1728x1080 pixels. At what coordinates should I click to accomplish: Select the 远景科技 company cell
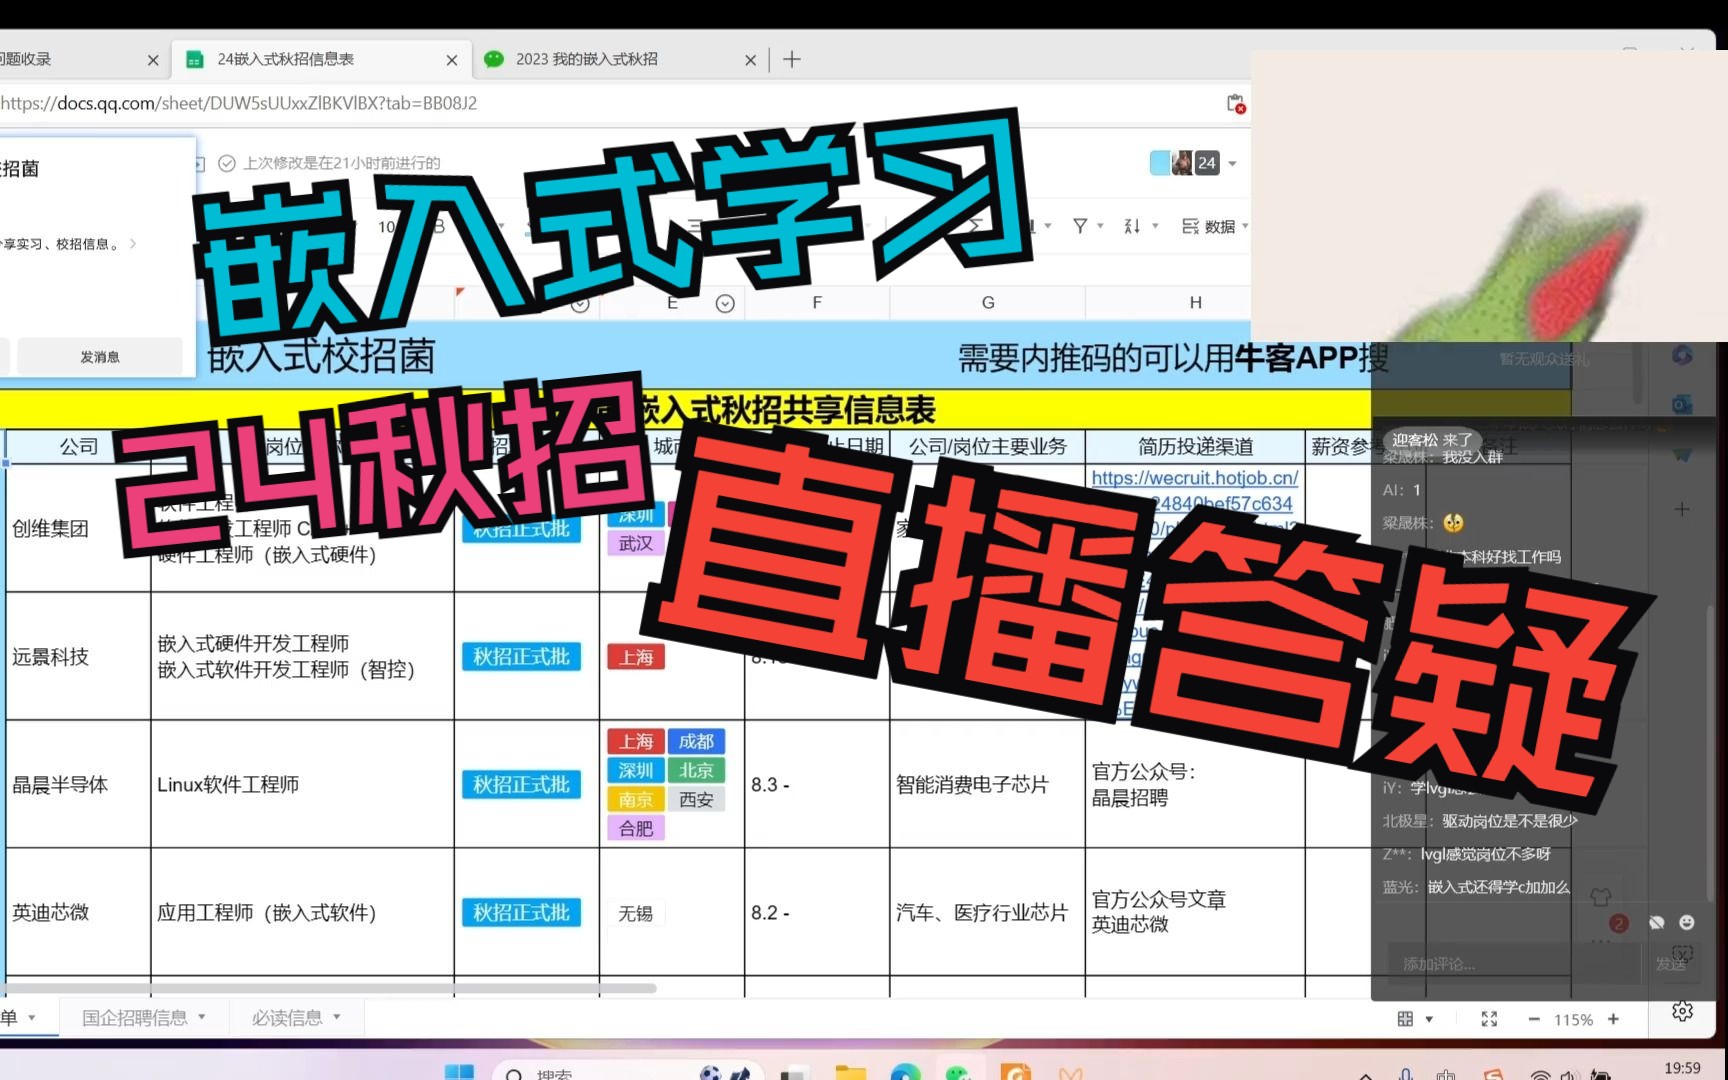[78, 656]
